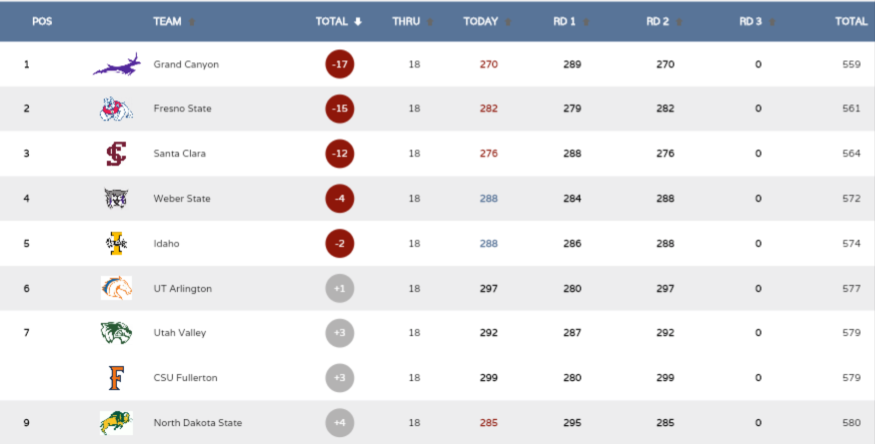
Task: Click Grand Canyon's red -17 score badge
Action: (340, 65)
